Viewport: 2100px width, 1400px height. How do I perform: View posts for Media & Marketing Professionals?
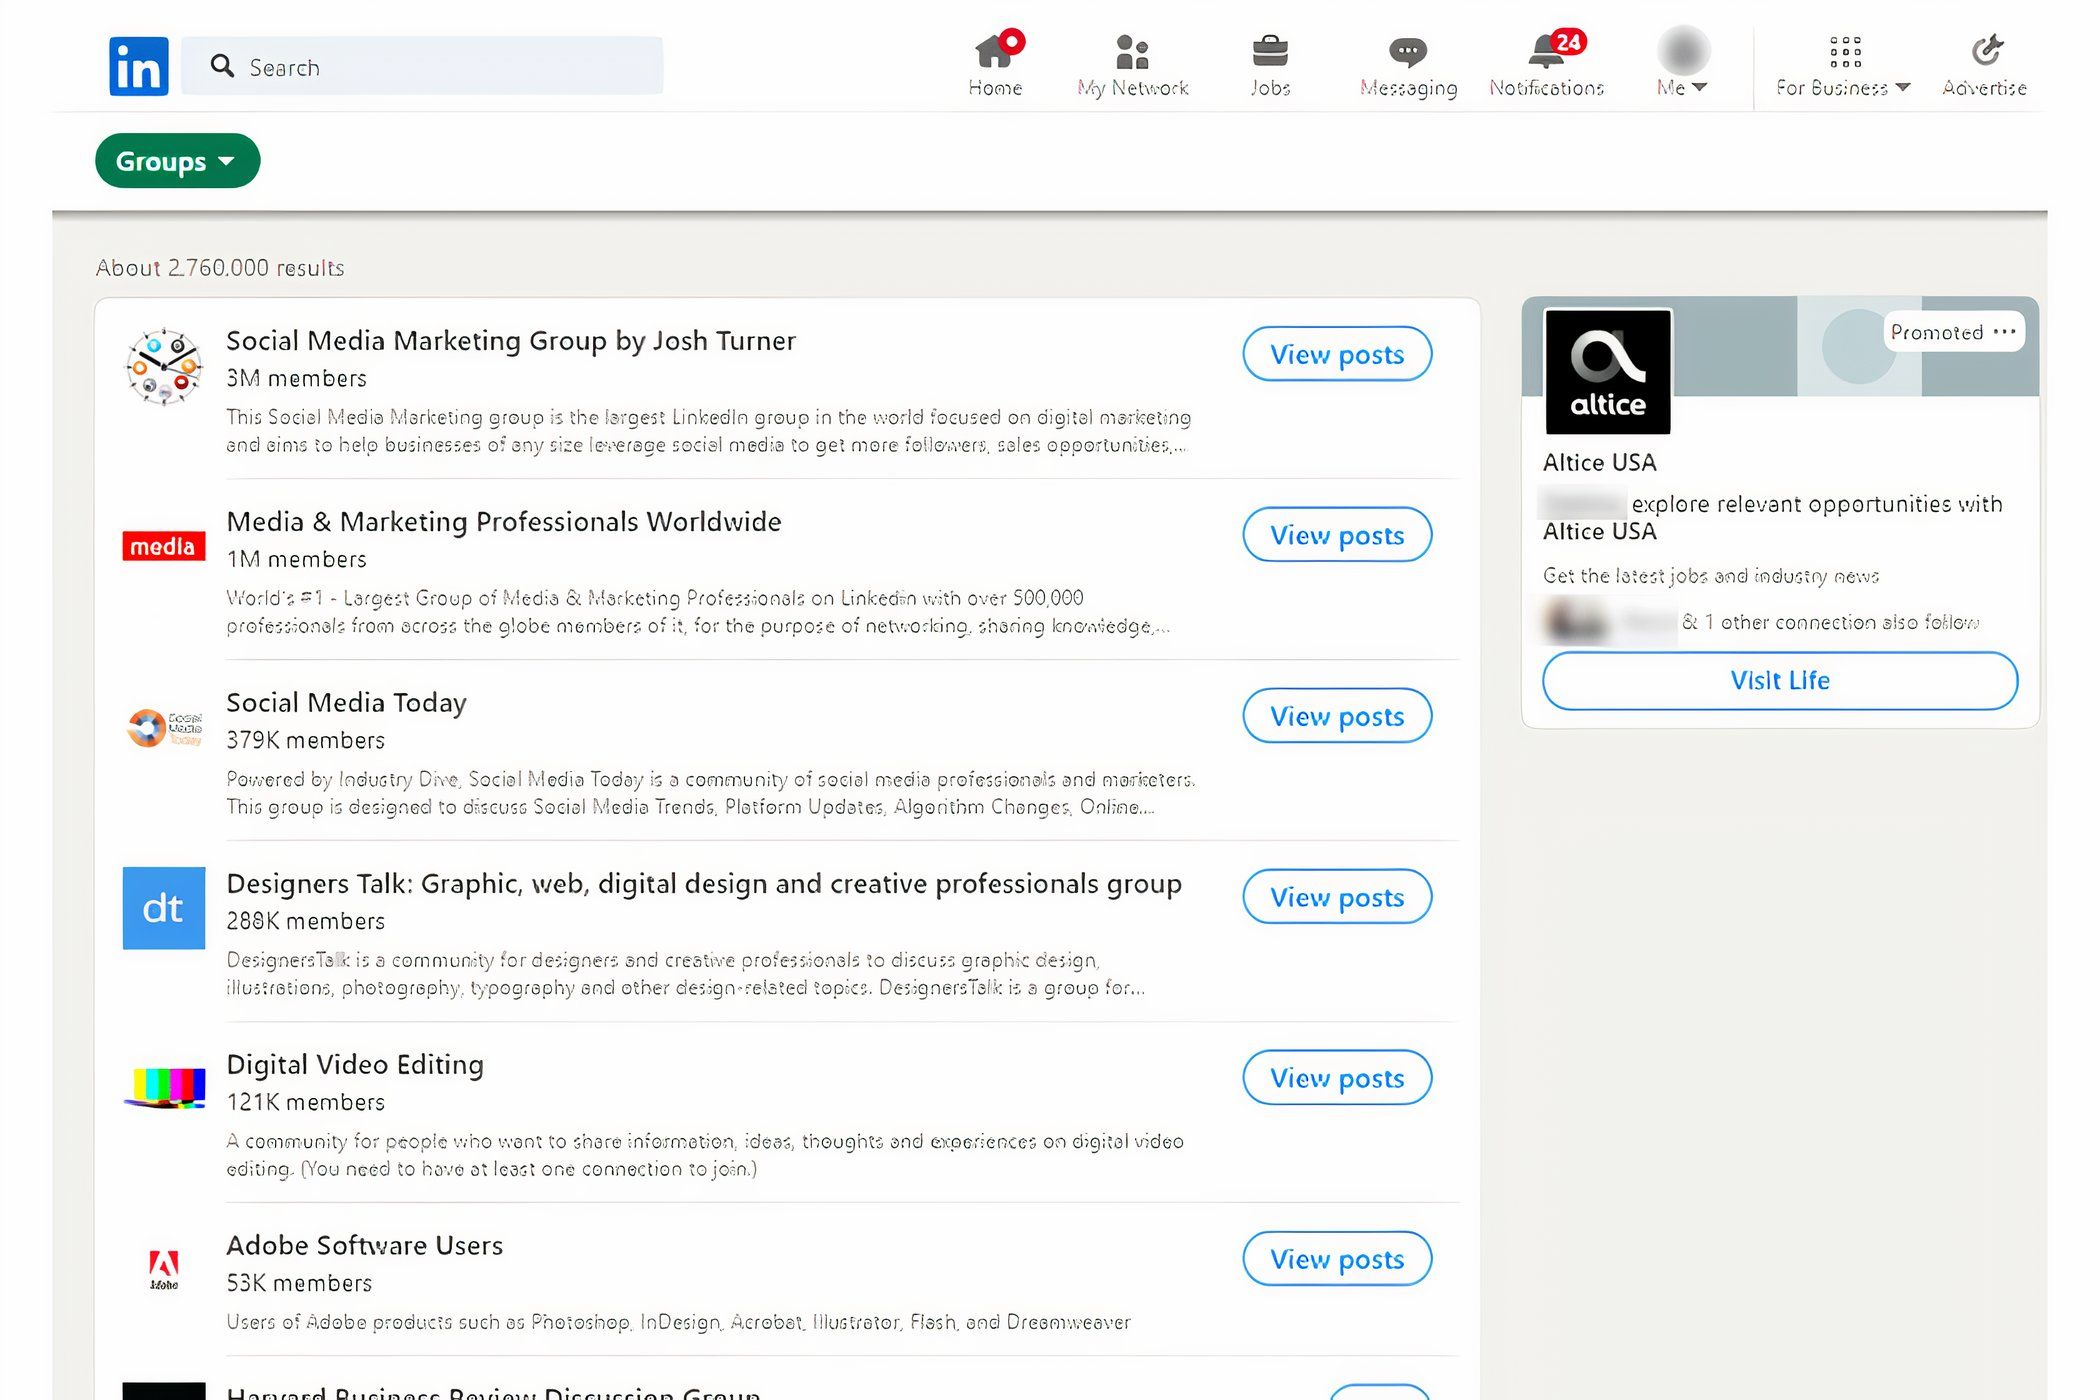1337,535
